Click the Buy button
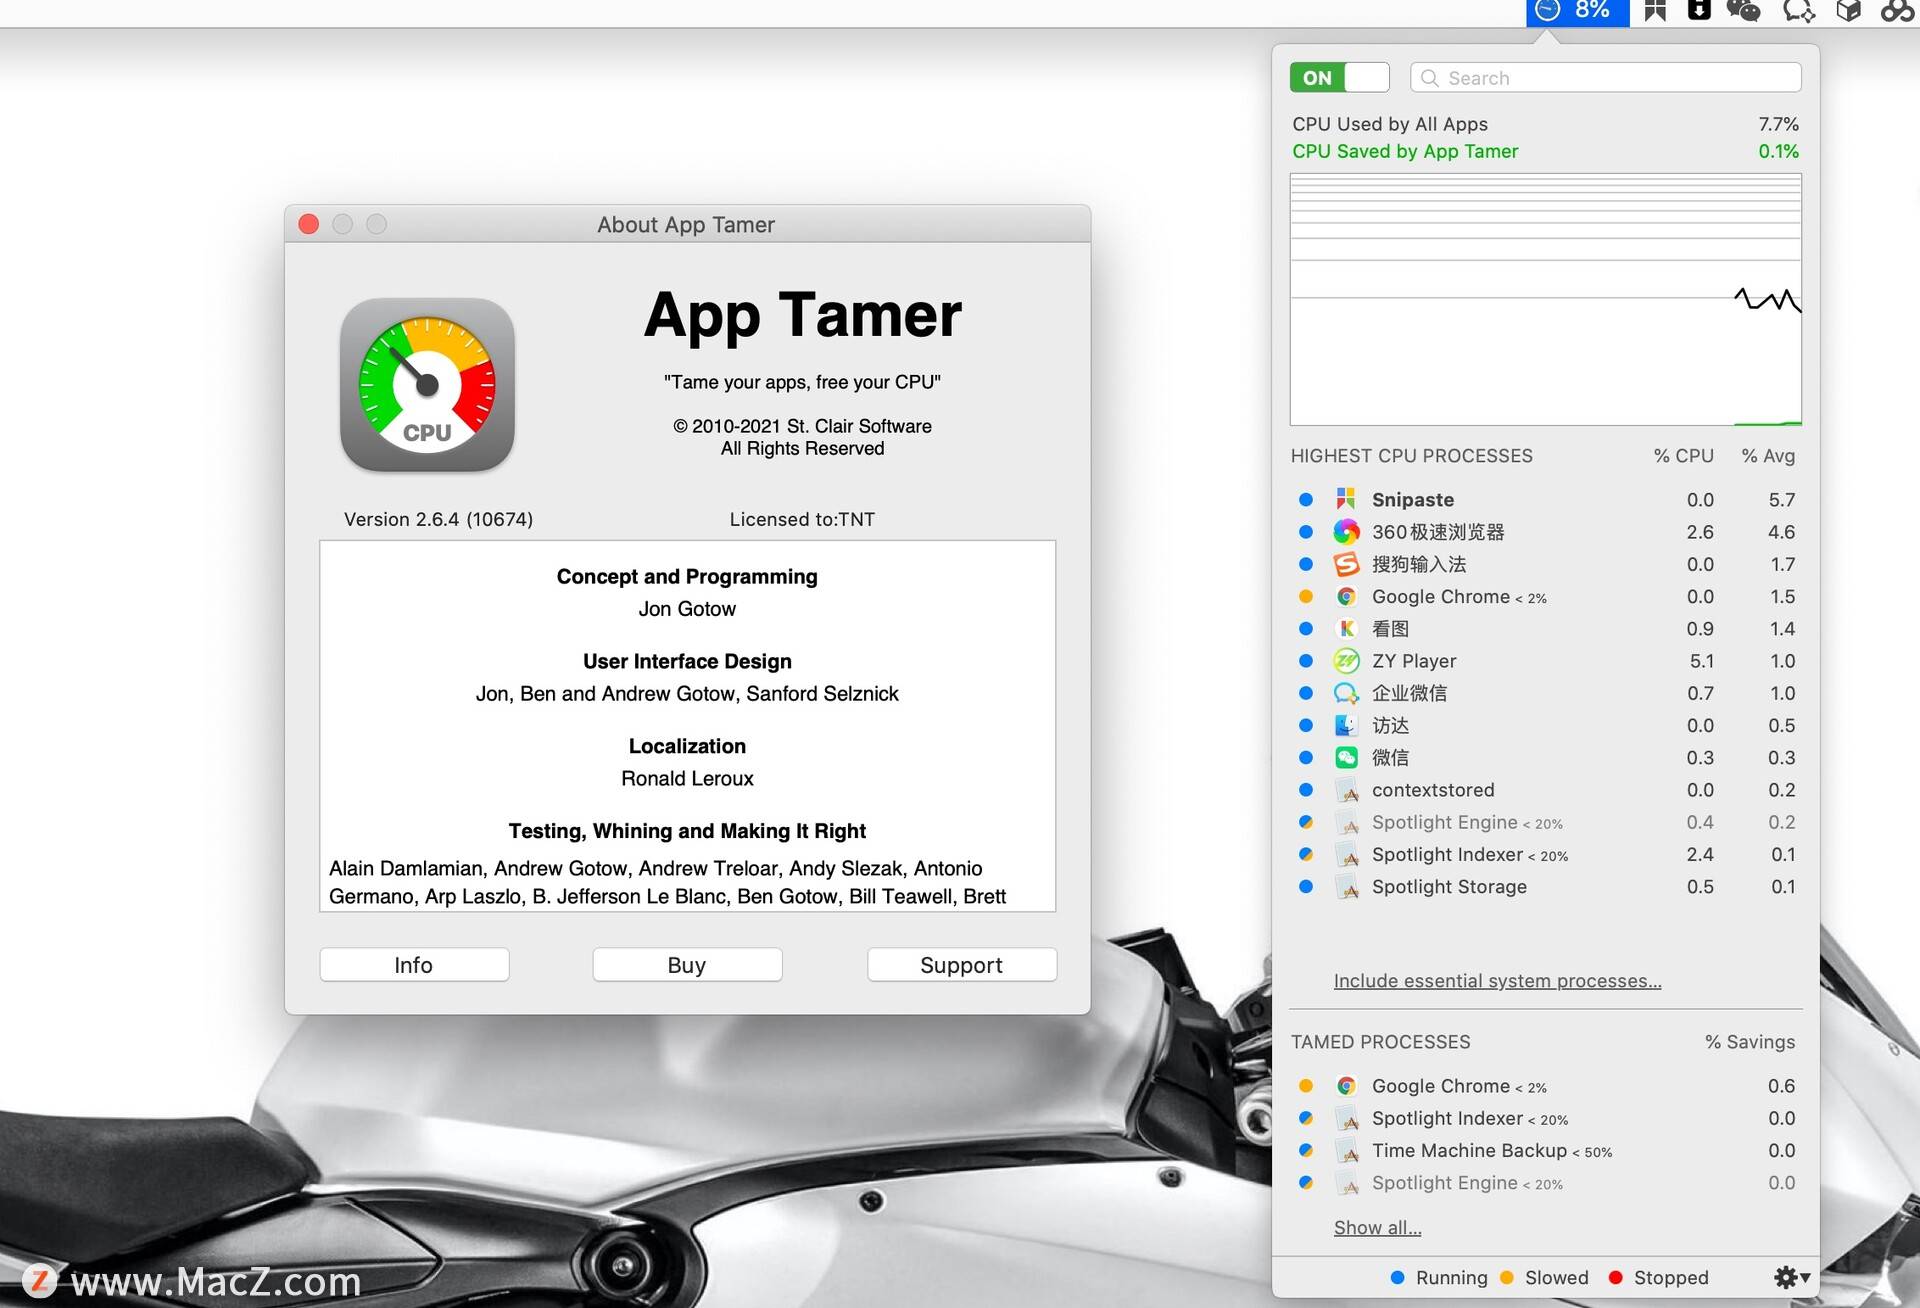 pyautogui.click(x=687, y=965)
